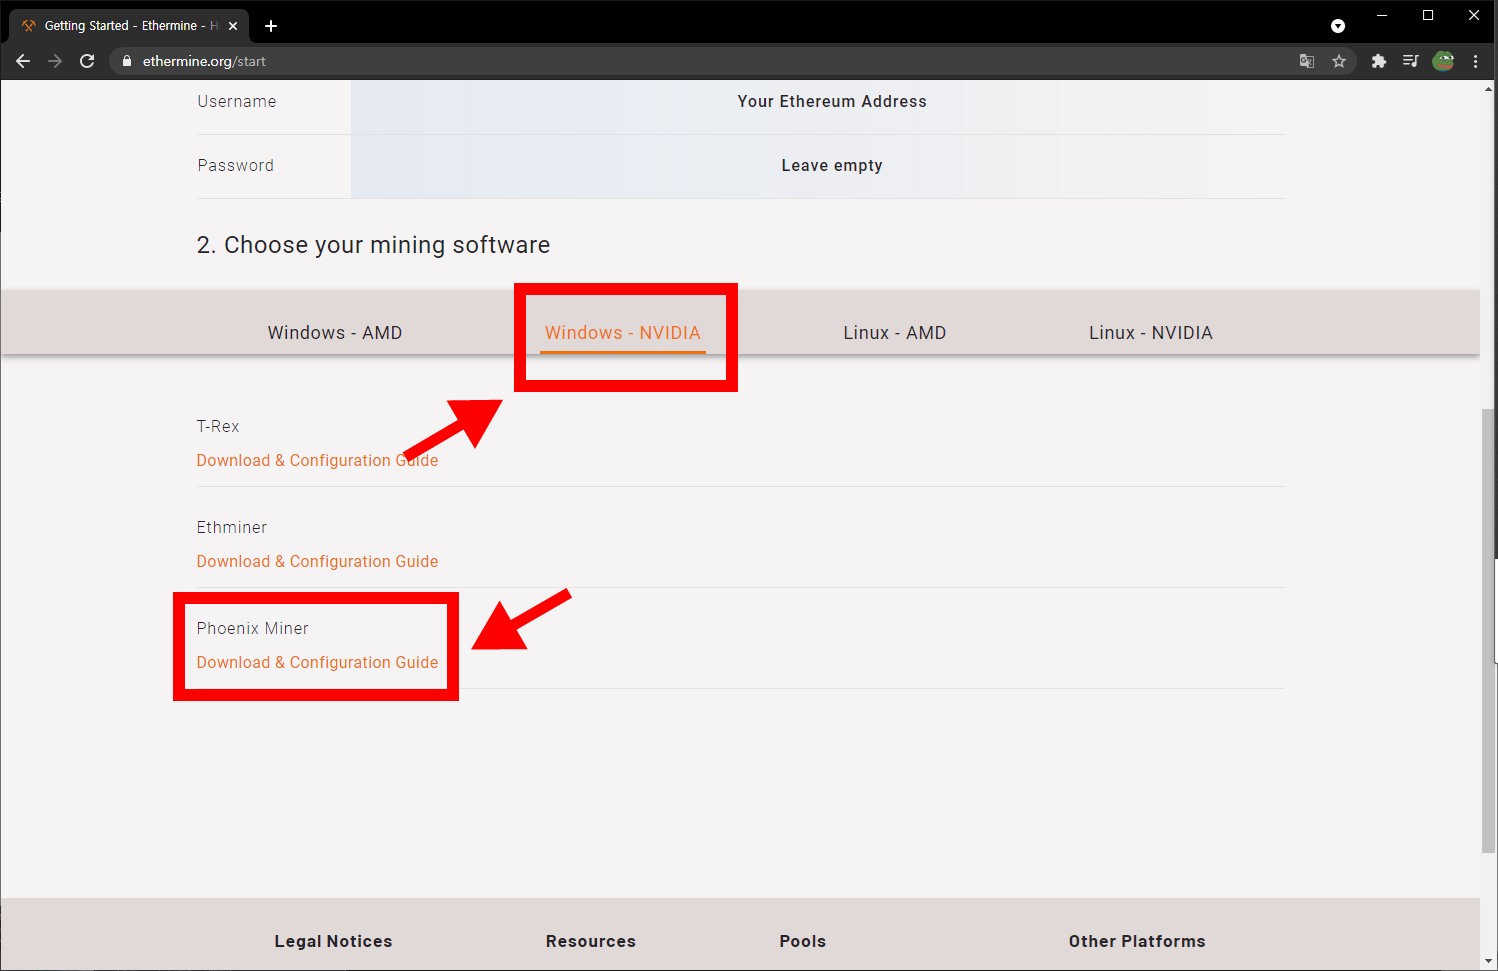The height and width of the screenshot is (971, 1498).
Task: Close the Getting Started tab
Action: pyautogui.click(x=233, y=26)
